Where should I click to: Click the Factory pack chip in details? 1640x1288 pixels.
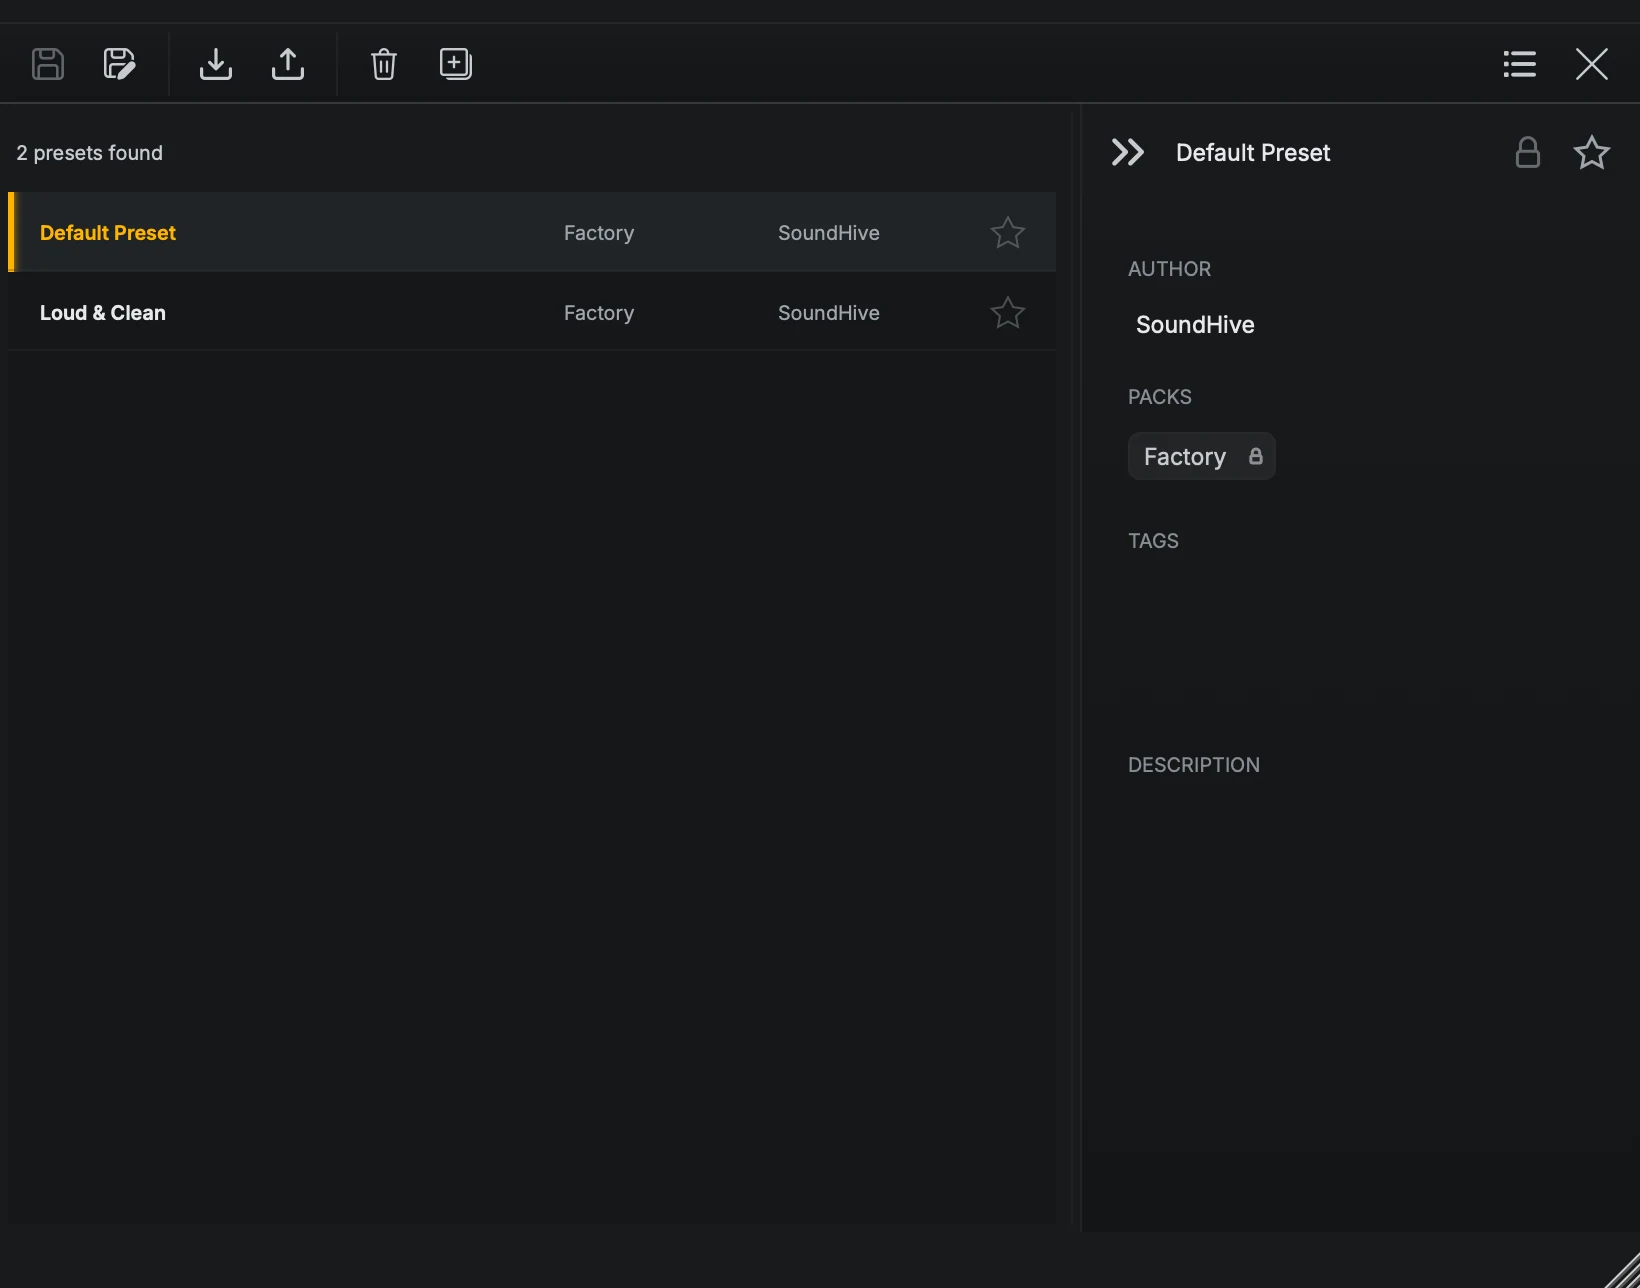[x=1202, y=456]
